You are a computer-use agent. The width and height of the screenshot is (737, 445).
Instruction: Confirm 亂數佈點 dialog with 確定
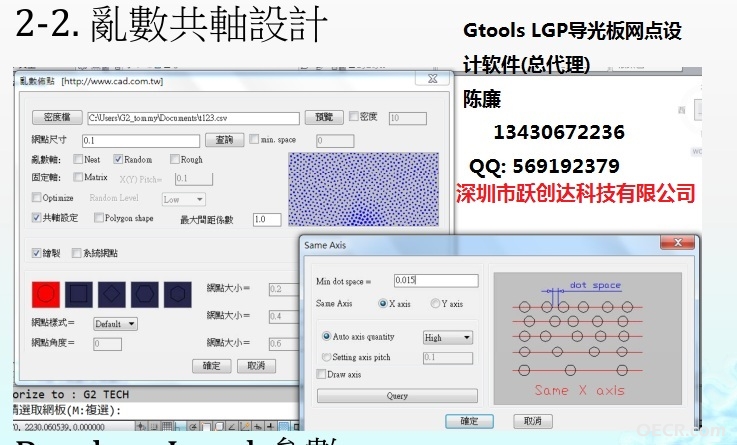(212, 366)
